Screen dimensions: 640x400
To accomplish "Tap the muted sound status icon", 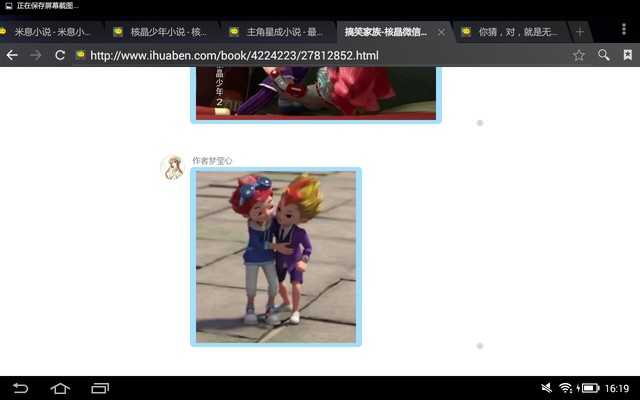I will [x=547, y=388].
